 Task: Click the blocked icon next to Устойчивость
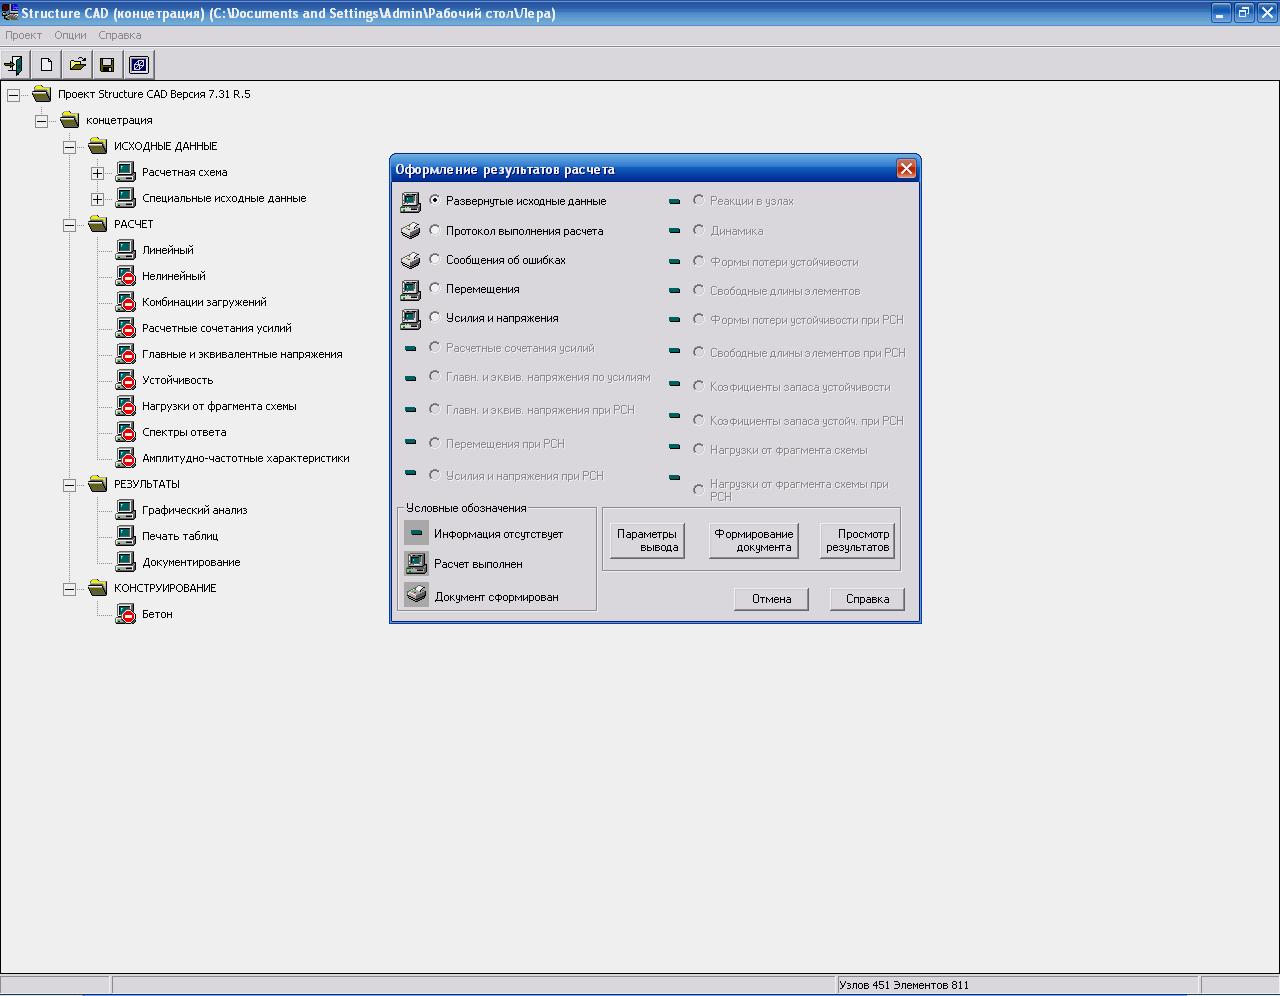pos(125,380)
